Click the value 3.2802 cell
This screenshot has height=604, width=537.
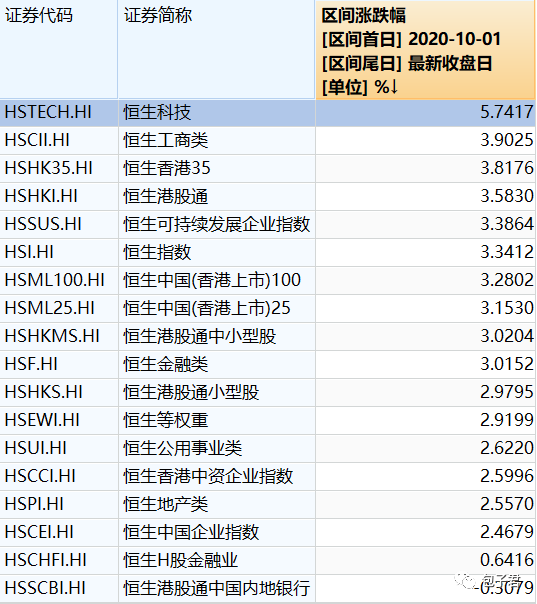click(425, 280)
